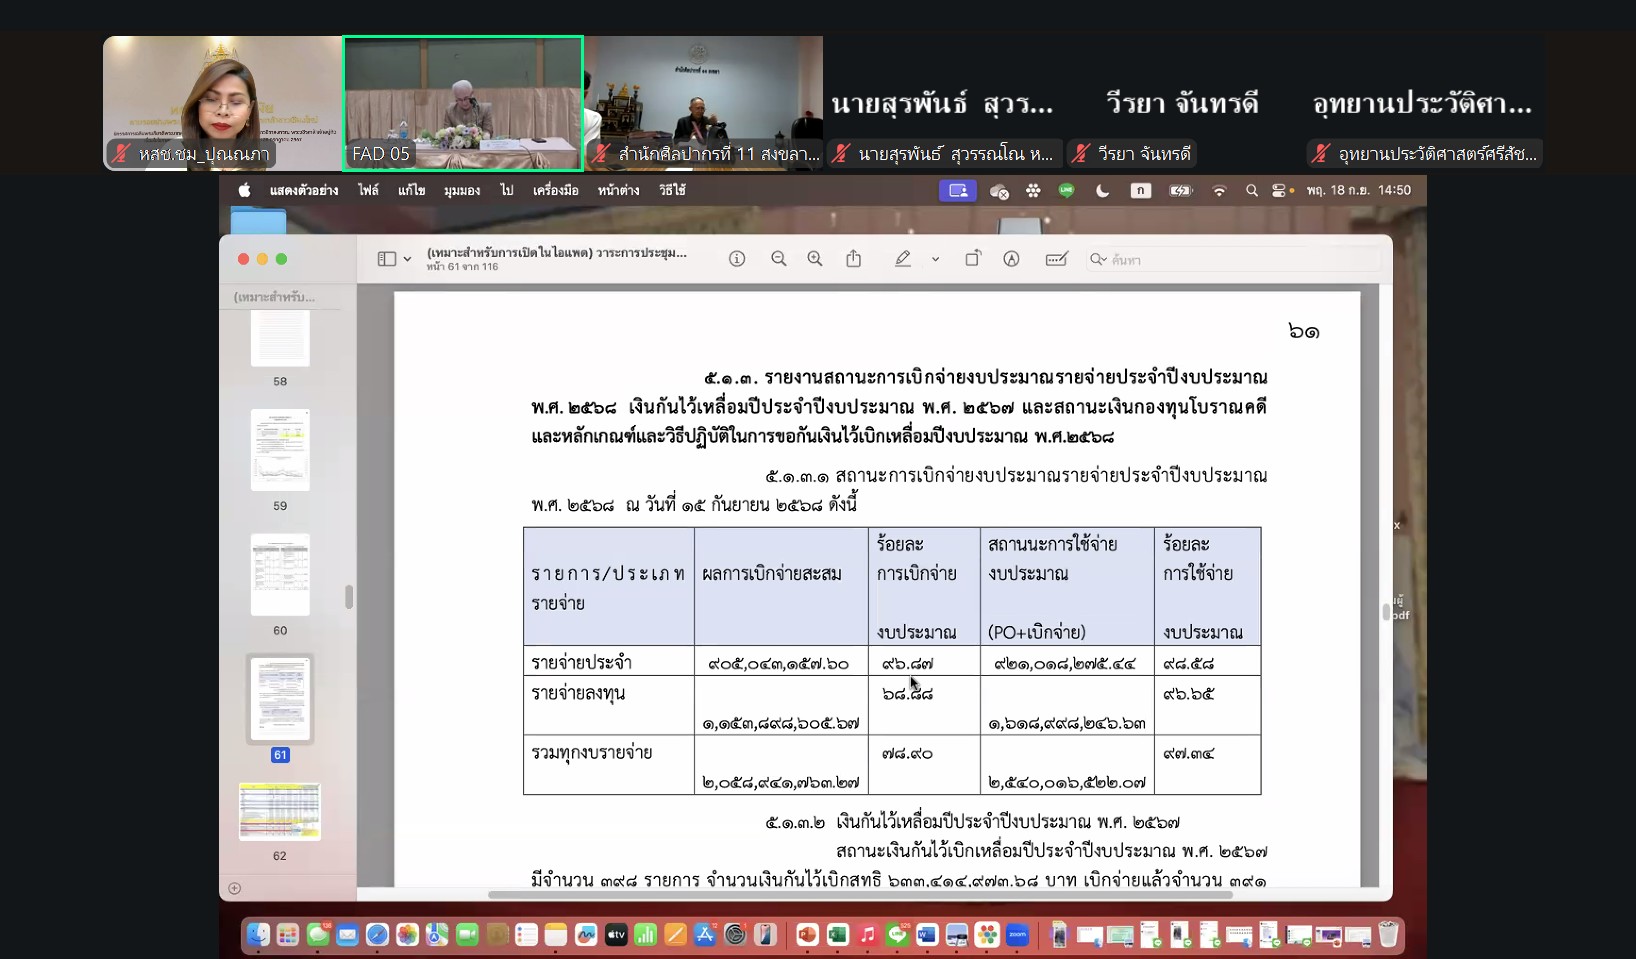This screenshot has height=959, width=1636.
Task: Zoom out of the PDF page
Action: pyautogui.click(x=778, y=259)
